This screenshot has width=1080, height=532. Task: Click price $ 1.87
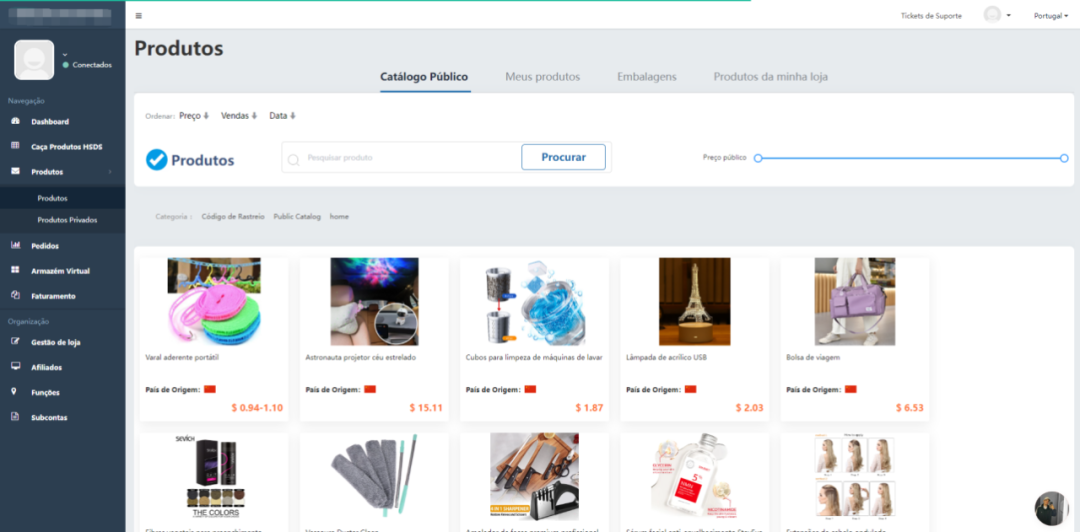pyautogui.click(x=589, y=408)
